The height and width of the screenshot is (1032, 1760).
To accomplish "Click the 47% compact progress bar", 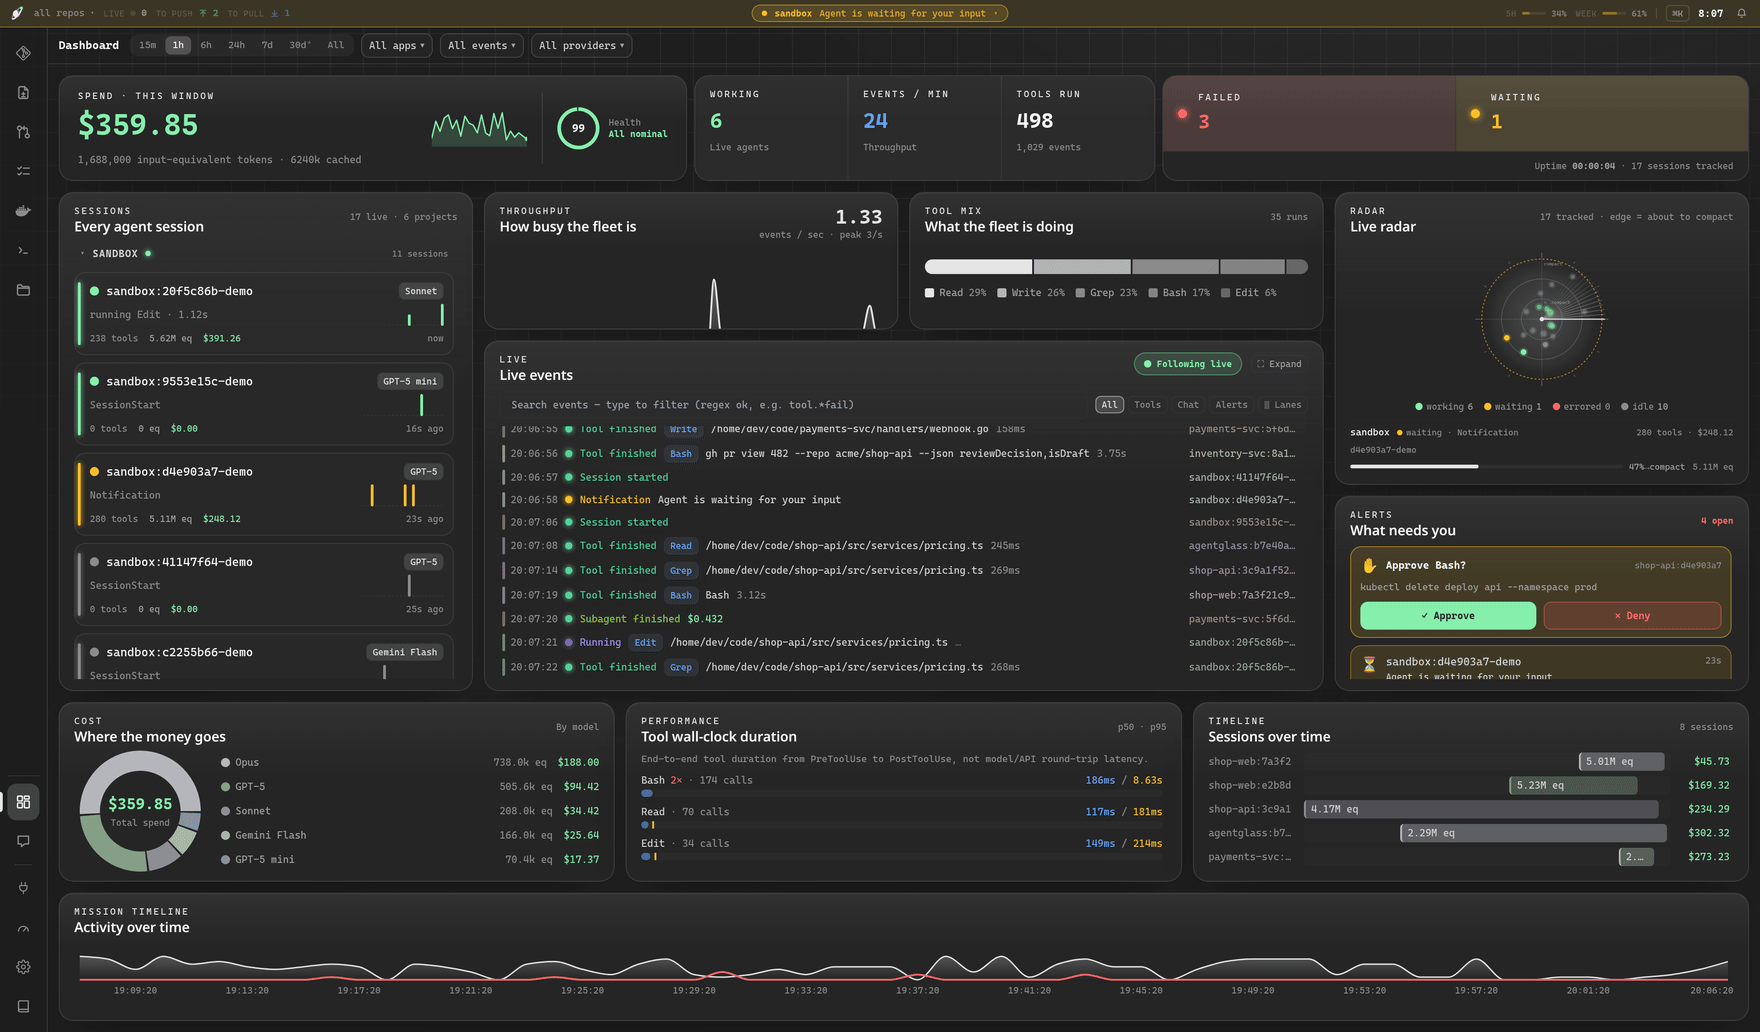I will tap(1485, 466).
